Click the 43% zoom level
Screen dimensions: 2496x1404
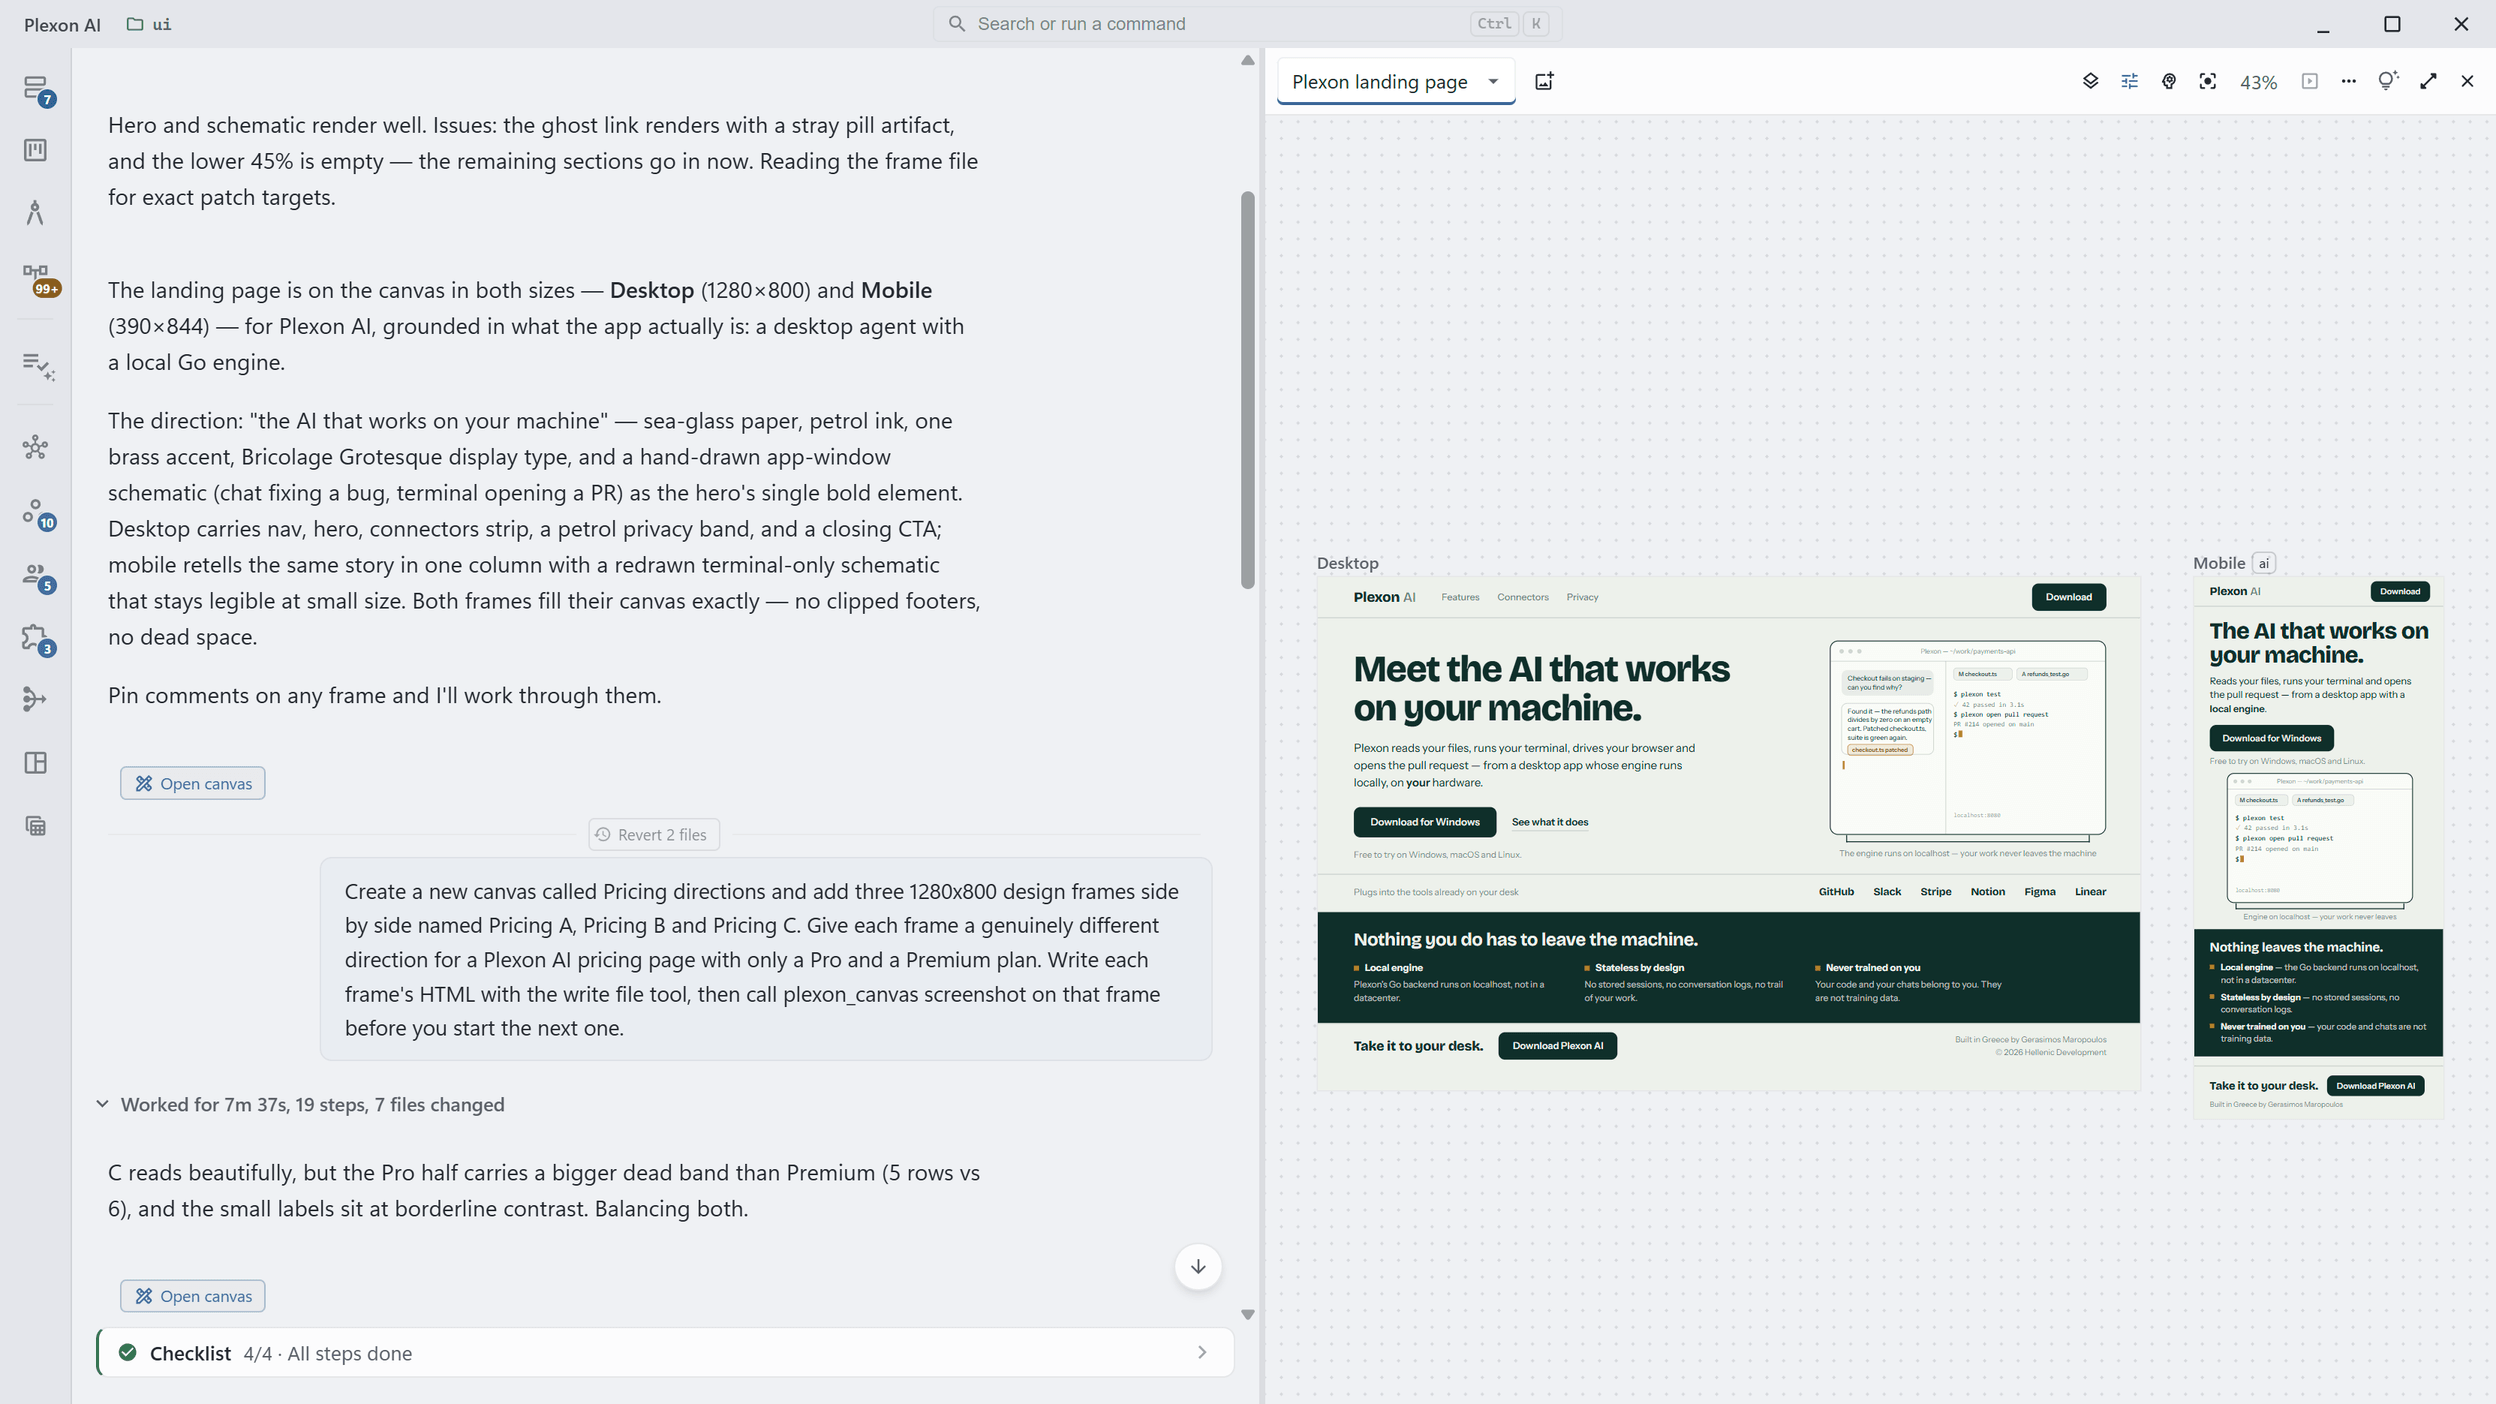tap(2258, 82)
